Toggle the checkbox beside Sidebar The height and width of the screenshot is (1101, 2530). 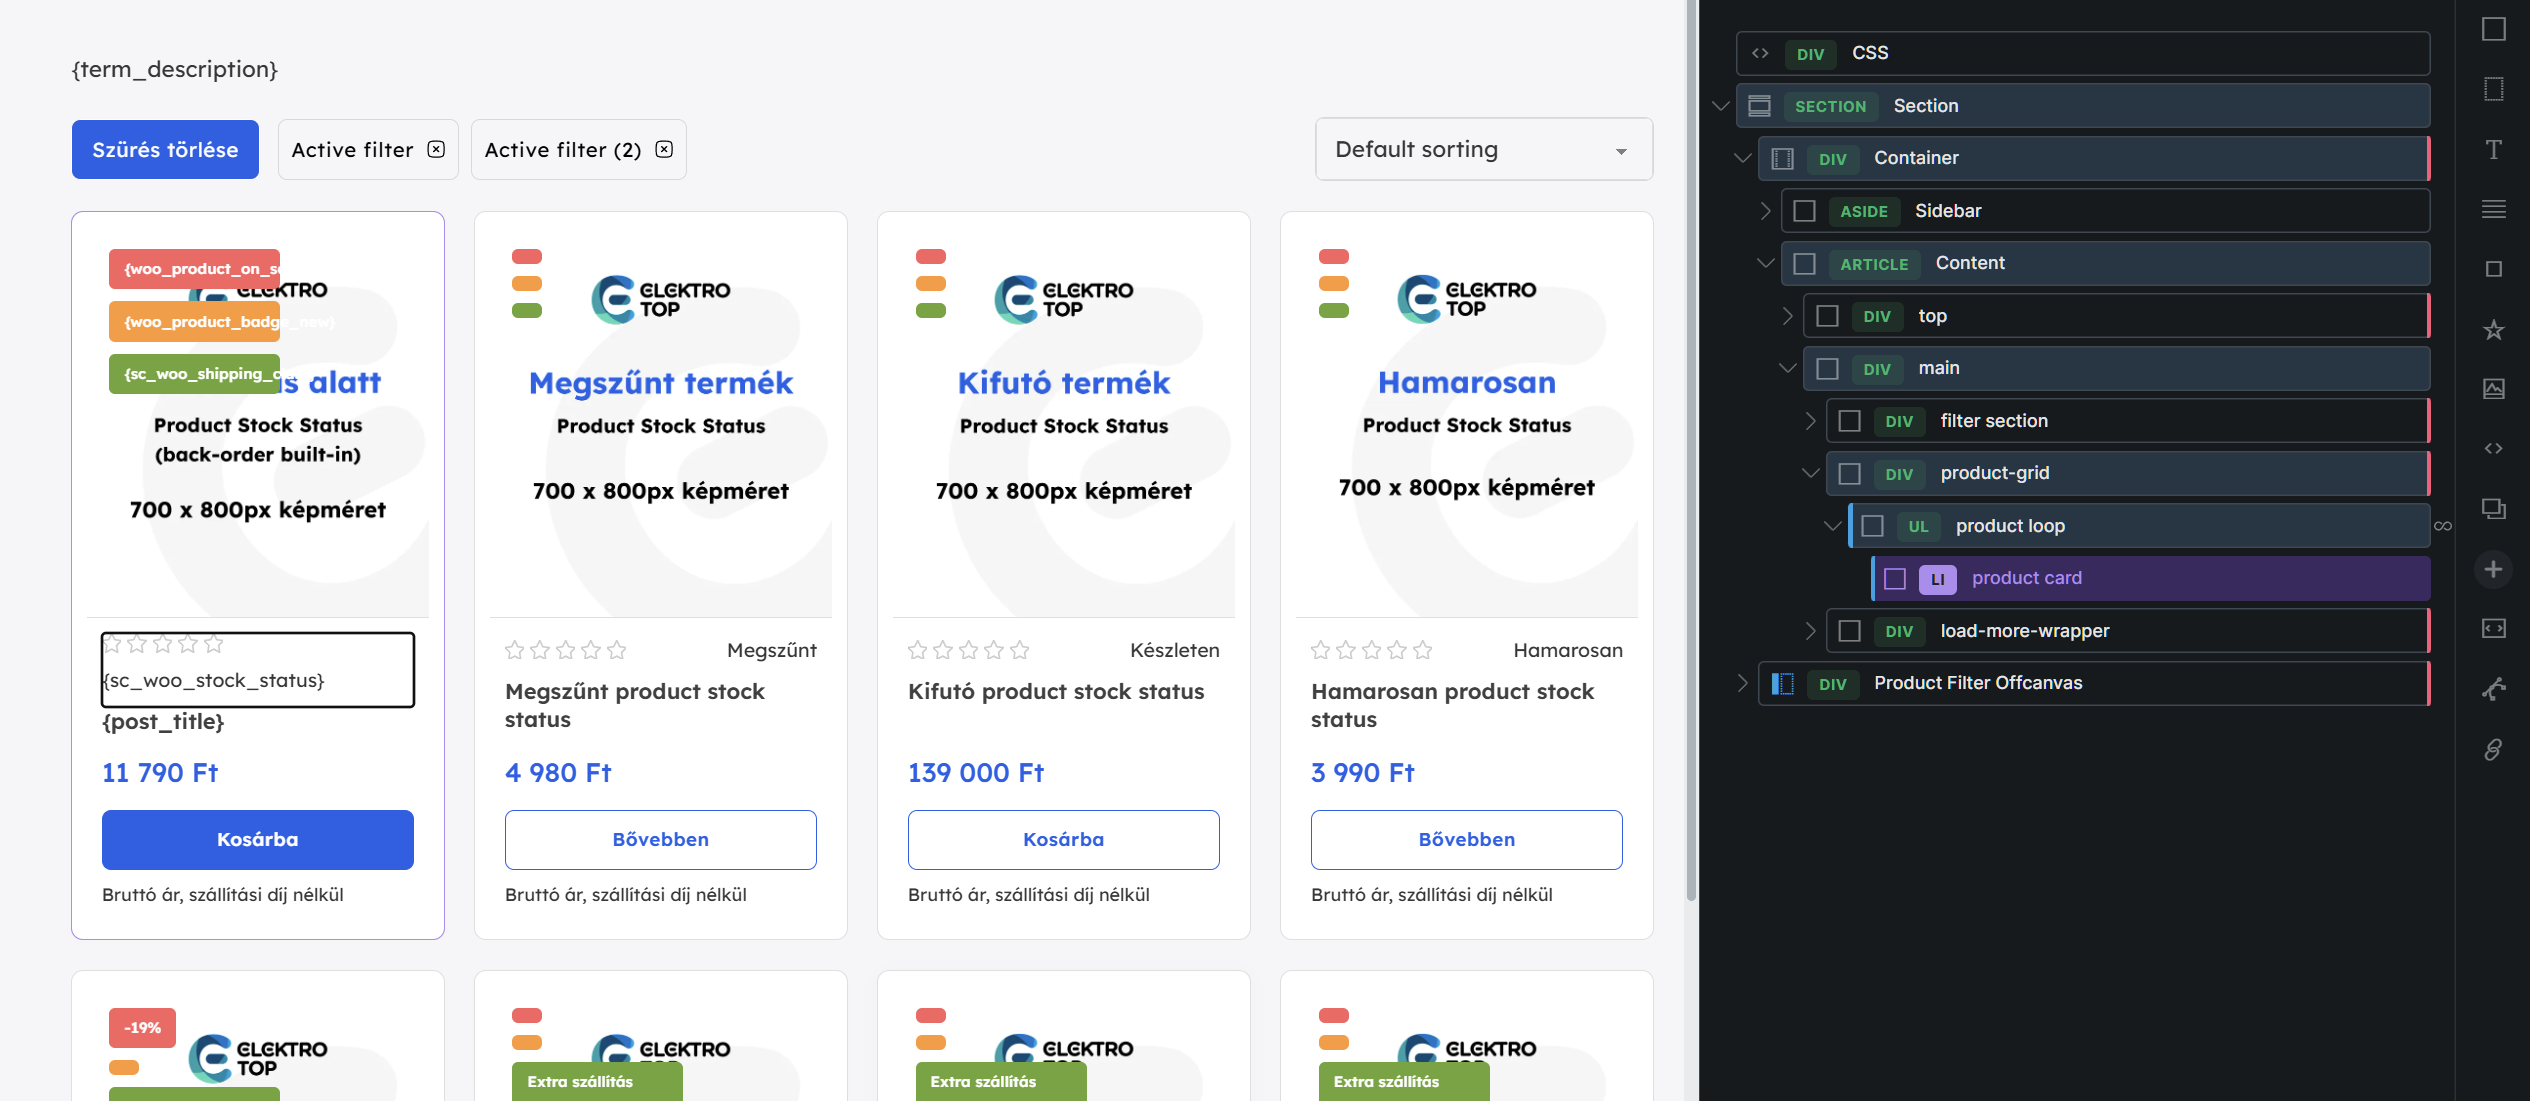click(1804, 211)
